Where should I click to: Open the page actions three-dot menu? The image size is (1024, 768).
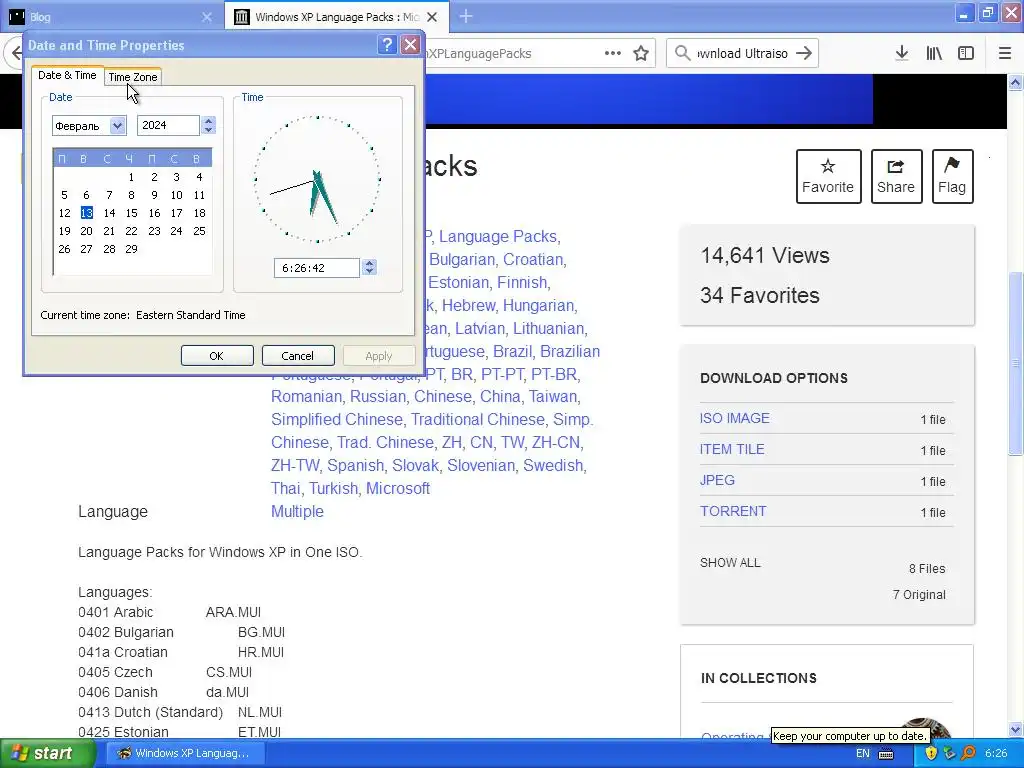(613, 53)
